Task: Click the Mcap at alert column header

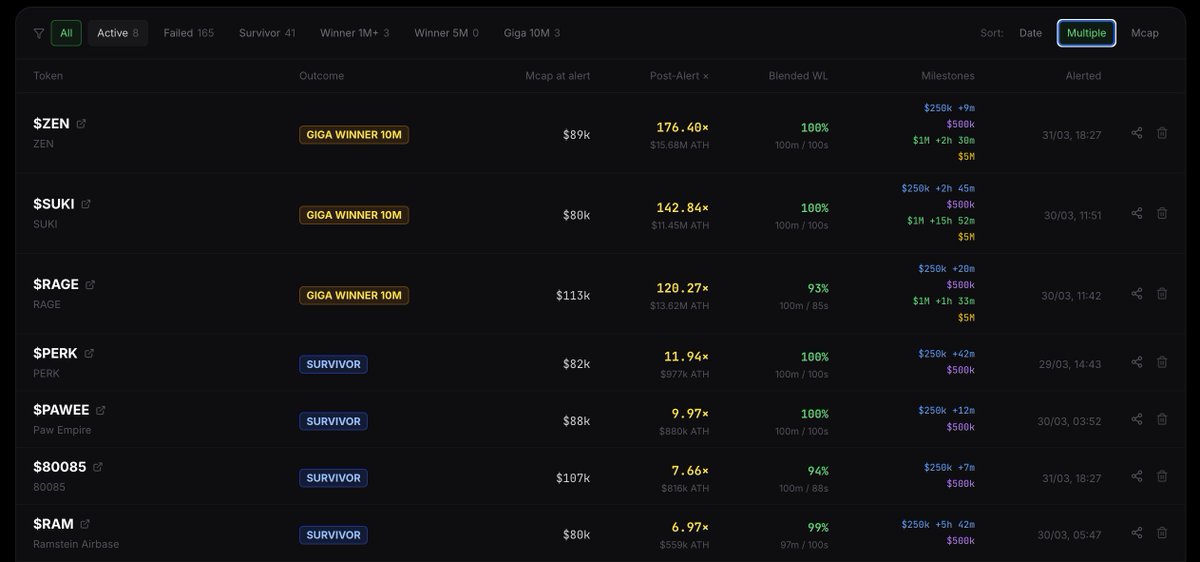Action: (x=558, y=76)
